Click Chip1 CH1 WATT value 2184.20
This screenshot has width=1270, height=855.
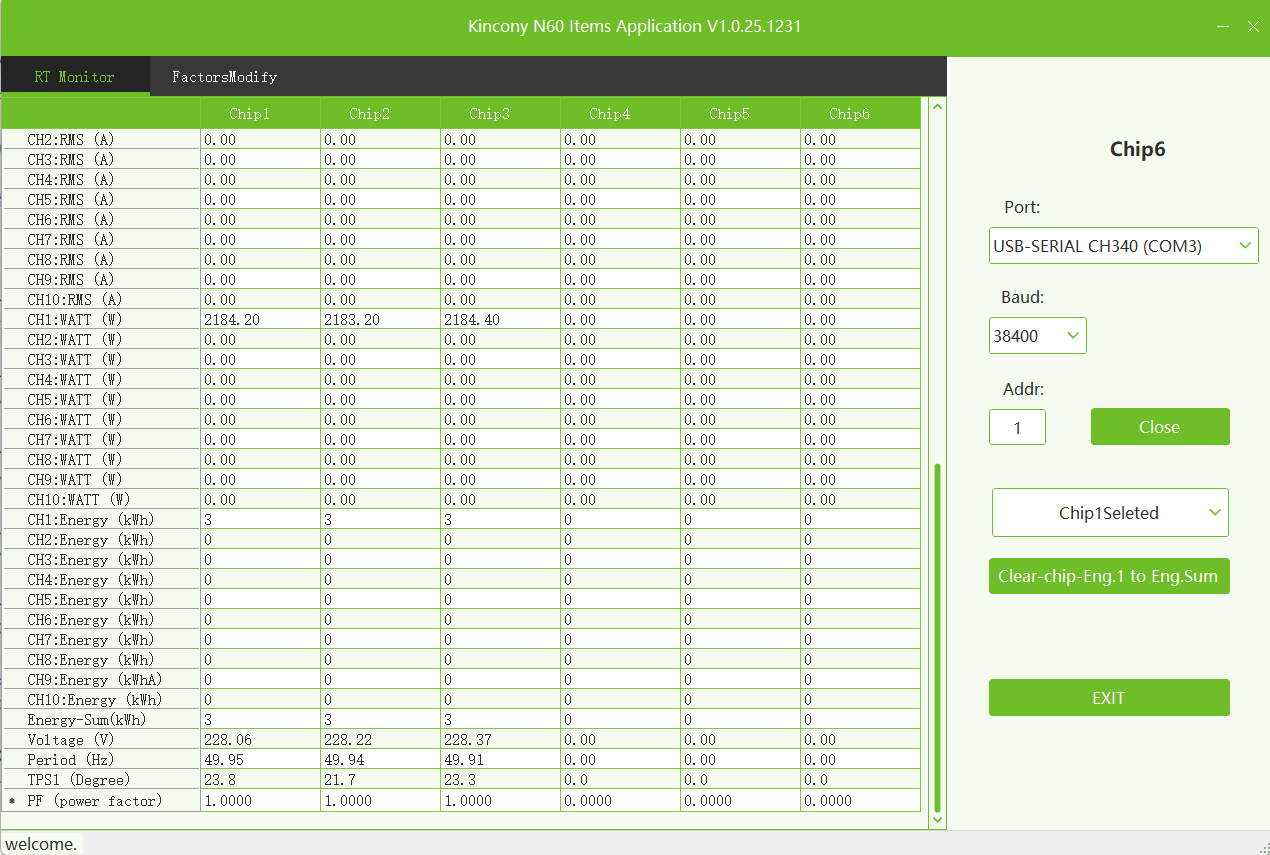pyautogui.click(x=232, y=320)
